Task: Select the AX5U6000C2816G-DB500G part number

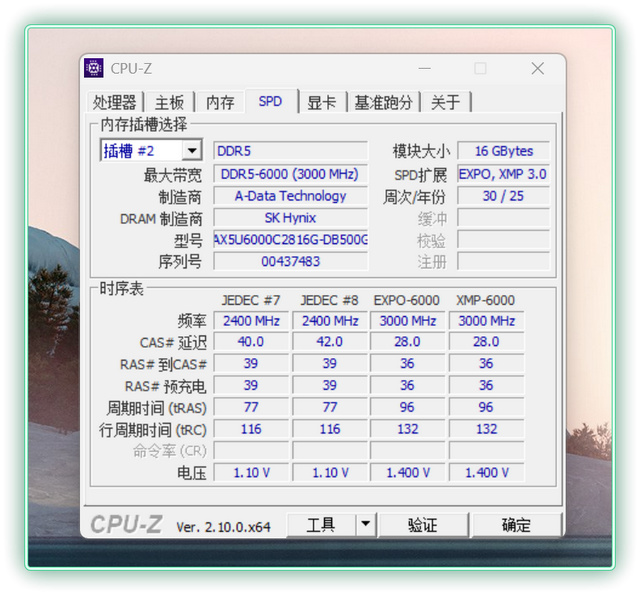Action: [290, 240]
